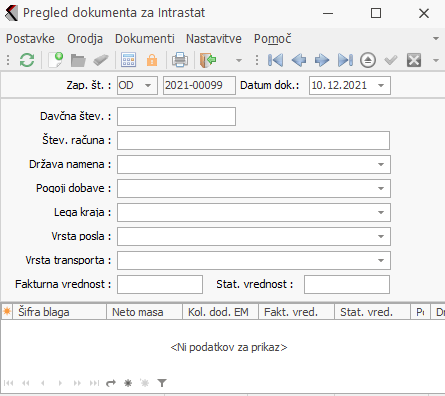Image resolution: width=445 pixels, height=396 pixels.
Task: Click the eraser icon in the toolbar
Action: point(101,61)
